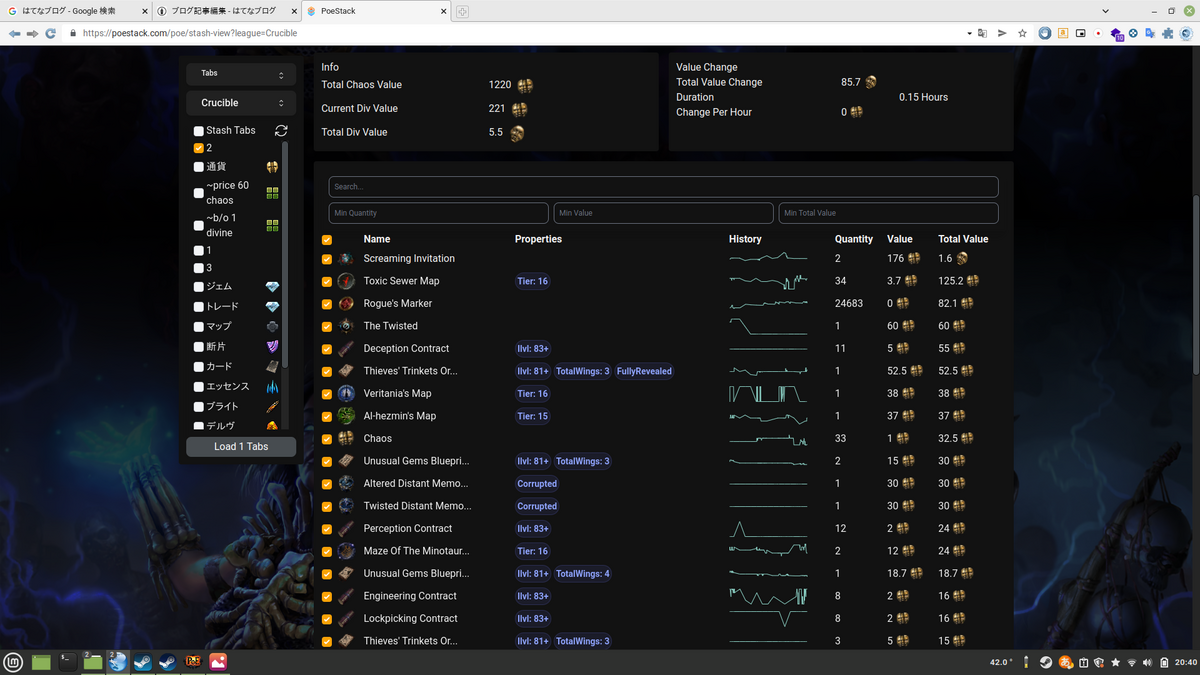Sort by the Value column header

coord(900,239)
